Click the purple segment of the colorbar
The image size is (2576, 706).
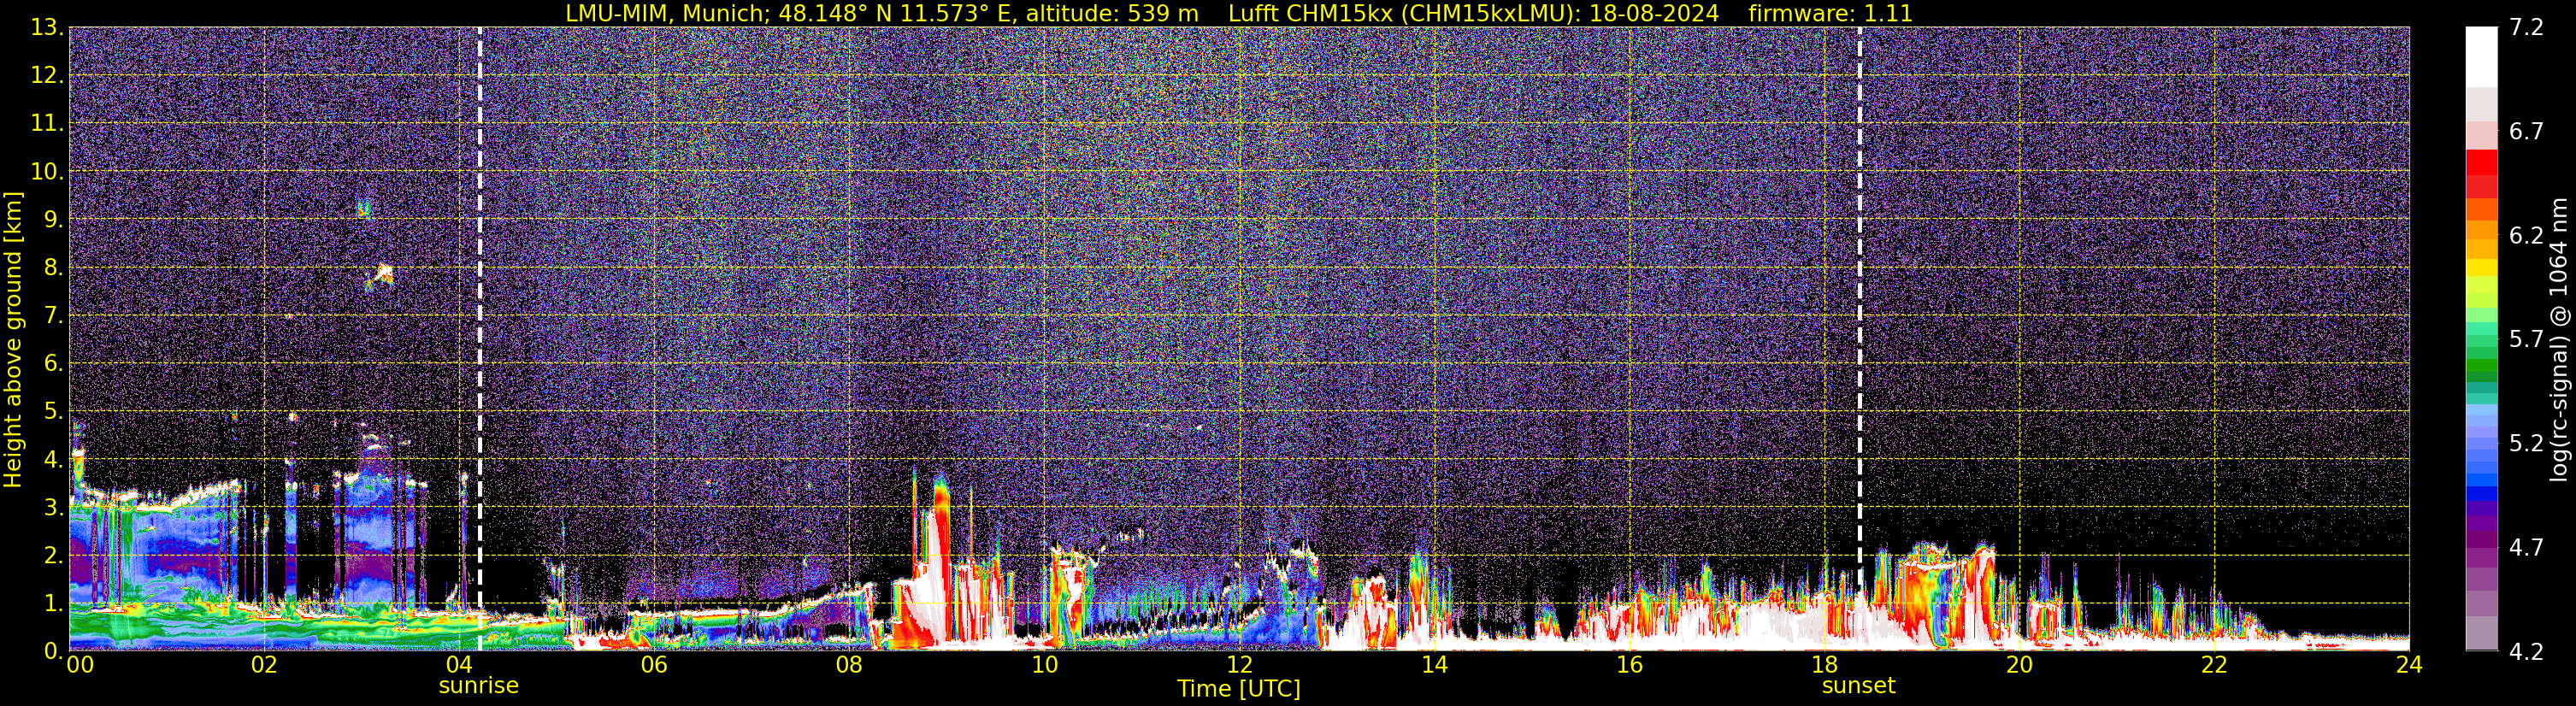click(2481, 540)
